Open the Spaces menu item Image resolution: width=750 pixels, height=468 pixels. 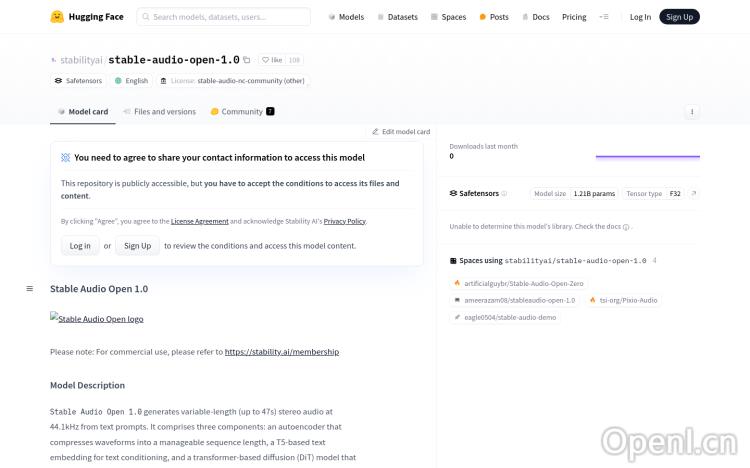449,17
